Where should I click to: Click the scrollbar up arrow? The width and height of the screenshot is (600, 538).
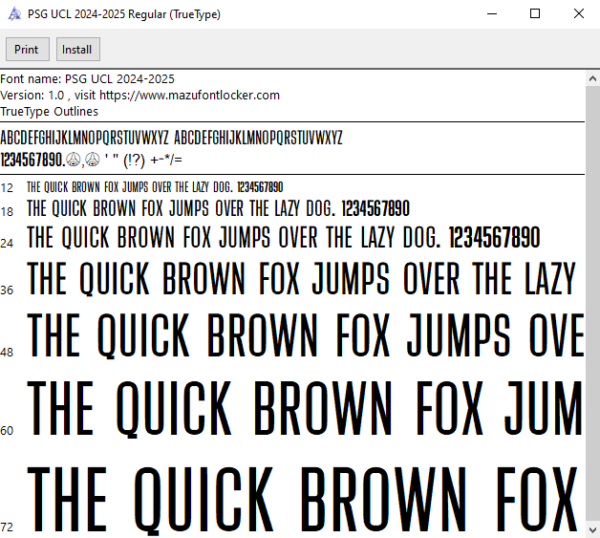tap(593, 79)
